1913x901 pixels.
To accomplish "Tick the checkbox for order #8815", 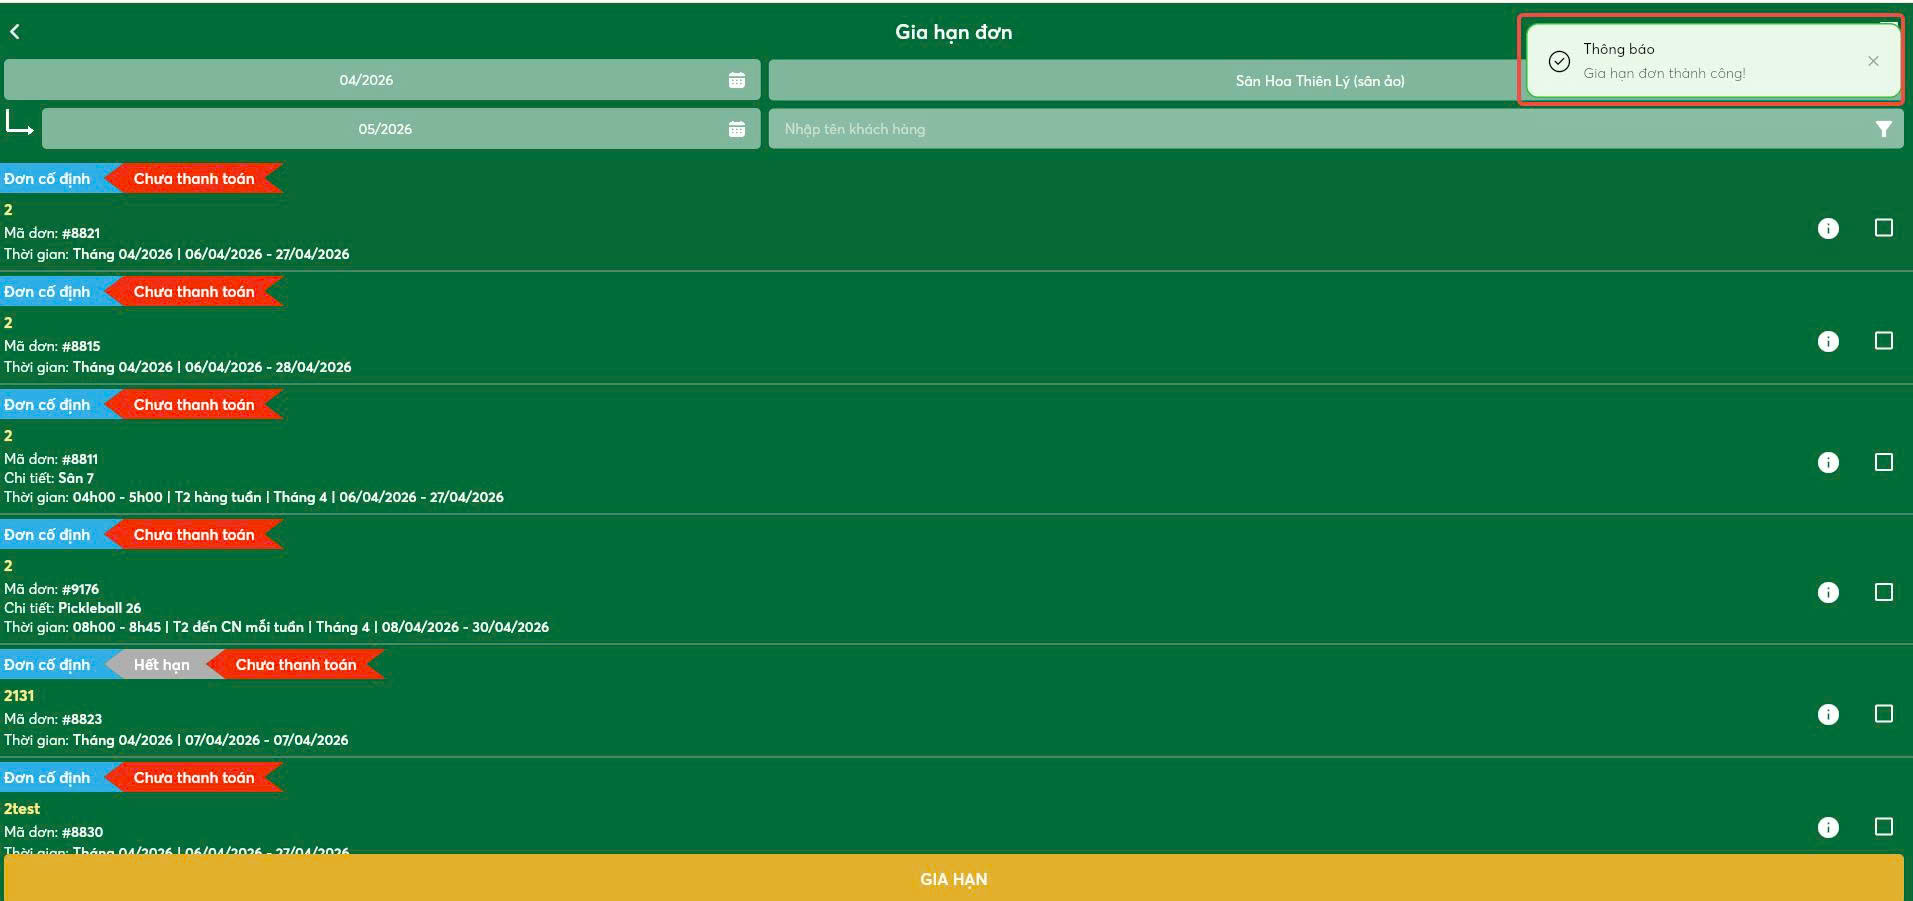I will pos(1884,341).
